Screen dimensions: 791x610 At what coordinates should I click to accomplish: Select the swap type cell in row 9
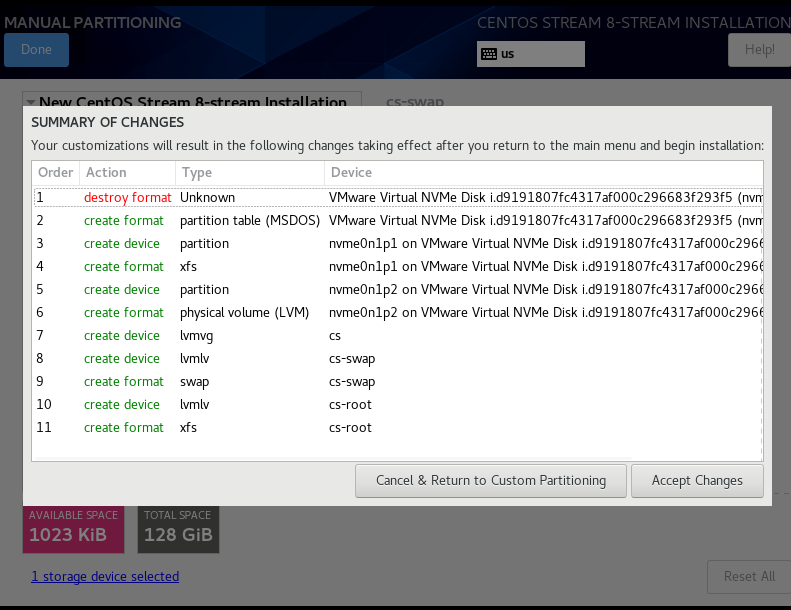(x=194, y=382)
